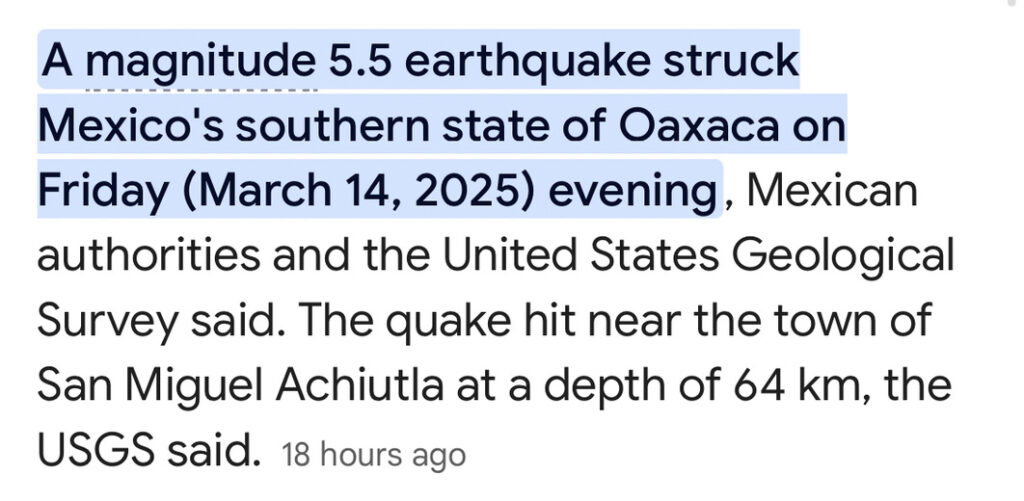The image size is (1024, 501).
Task: Click the word "authorities" in the snippet
Action: pyautogui.click(x=148, y=256)
